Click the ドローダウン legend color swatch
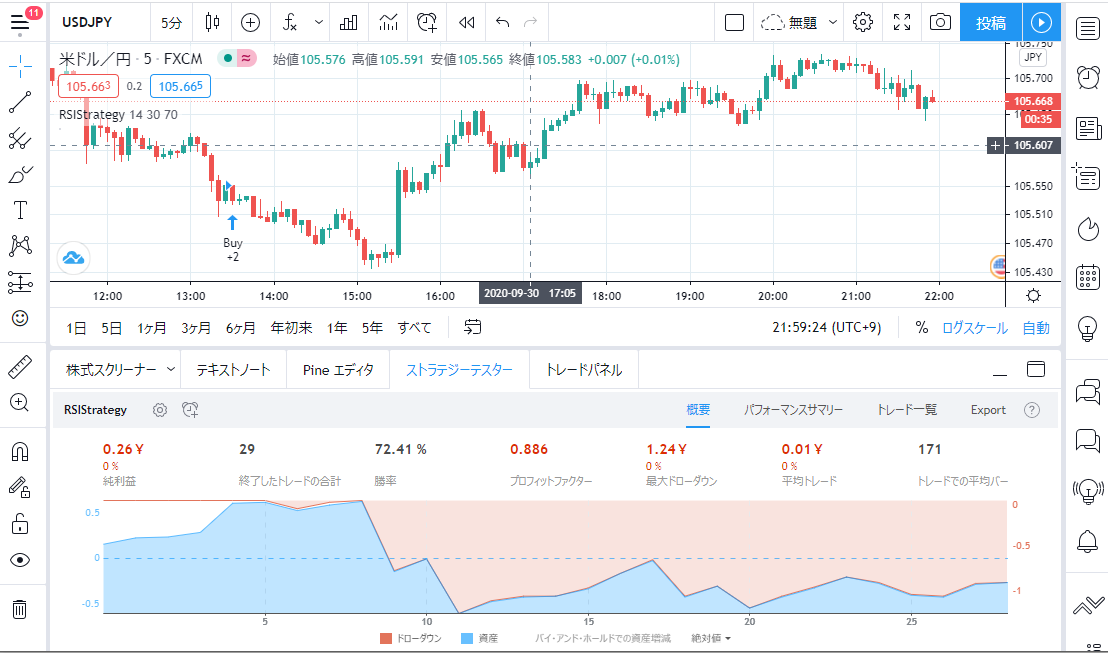Screen dimensions: 1108x653 tap(387, 638)
